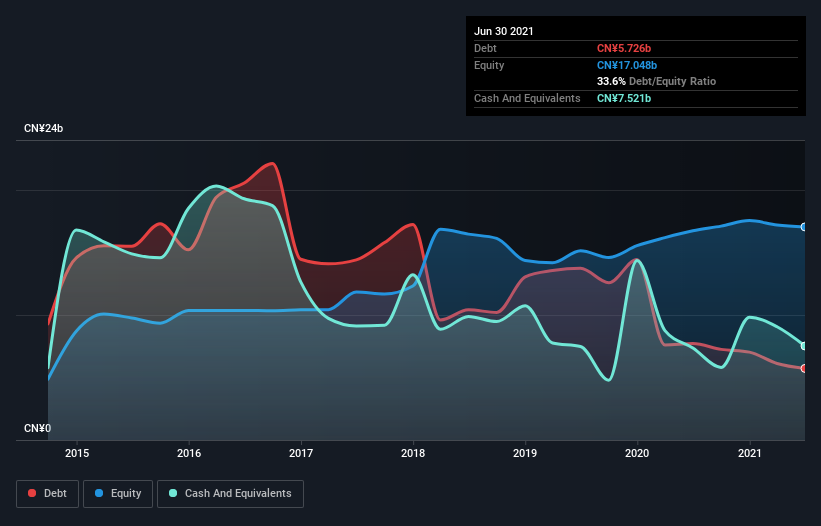Click the CN¥17.048b equity value
Image resolution: width=821 pixels, height=526 pixels.
(x=627, y=65)
